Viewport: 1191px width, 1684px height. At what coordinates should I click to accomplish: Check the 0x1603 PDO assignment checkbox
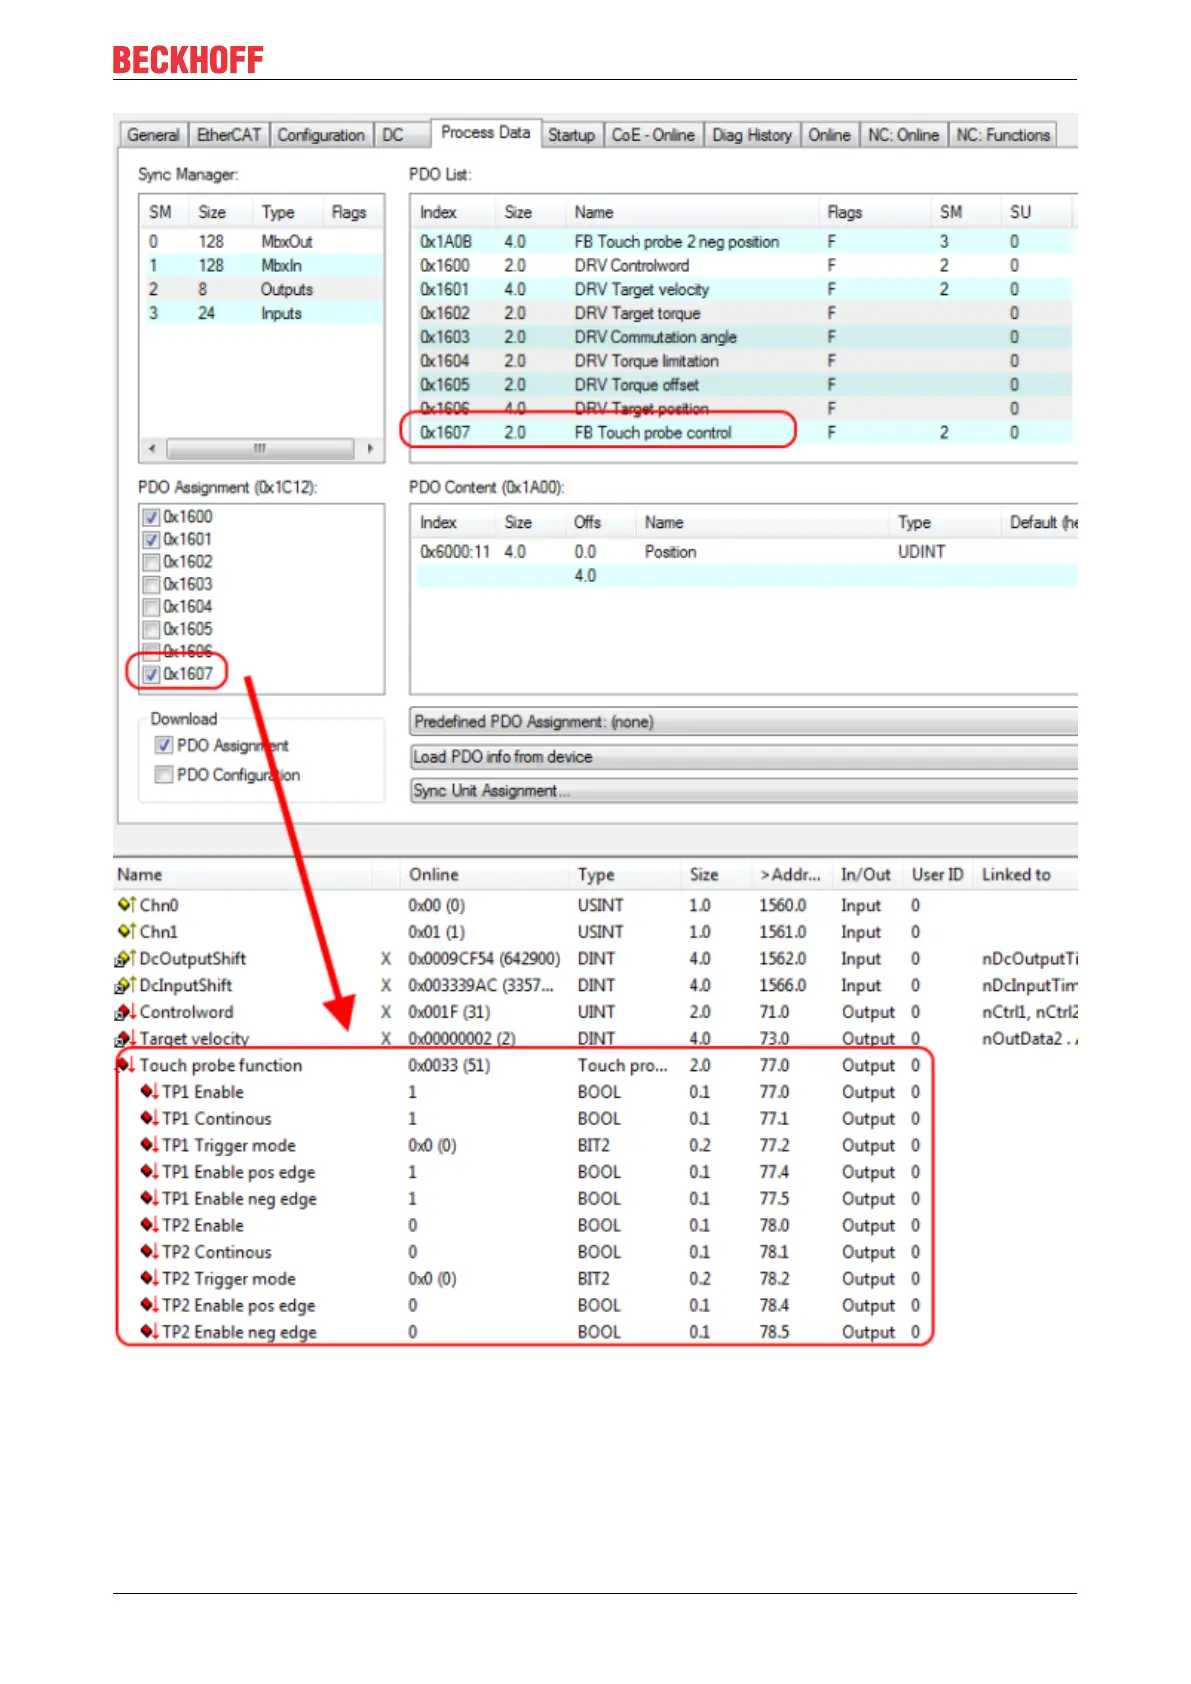pyautogui.click(x=151, y=585)
